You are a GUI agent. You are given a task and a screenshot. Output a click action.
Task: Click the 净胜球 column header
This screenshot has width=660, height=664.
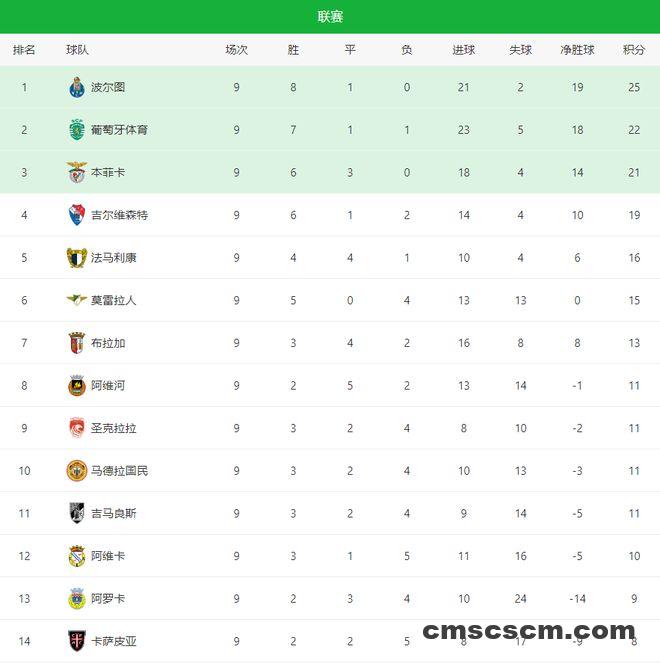577,50
